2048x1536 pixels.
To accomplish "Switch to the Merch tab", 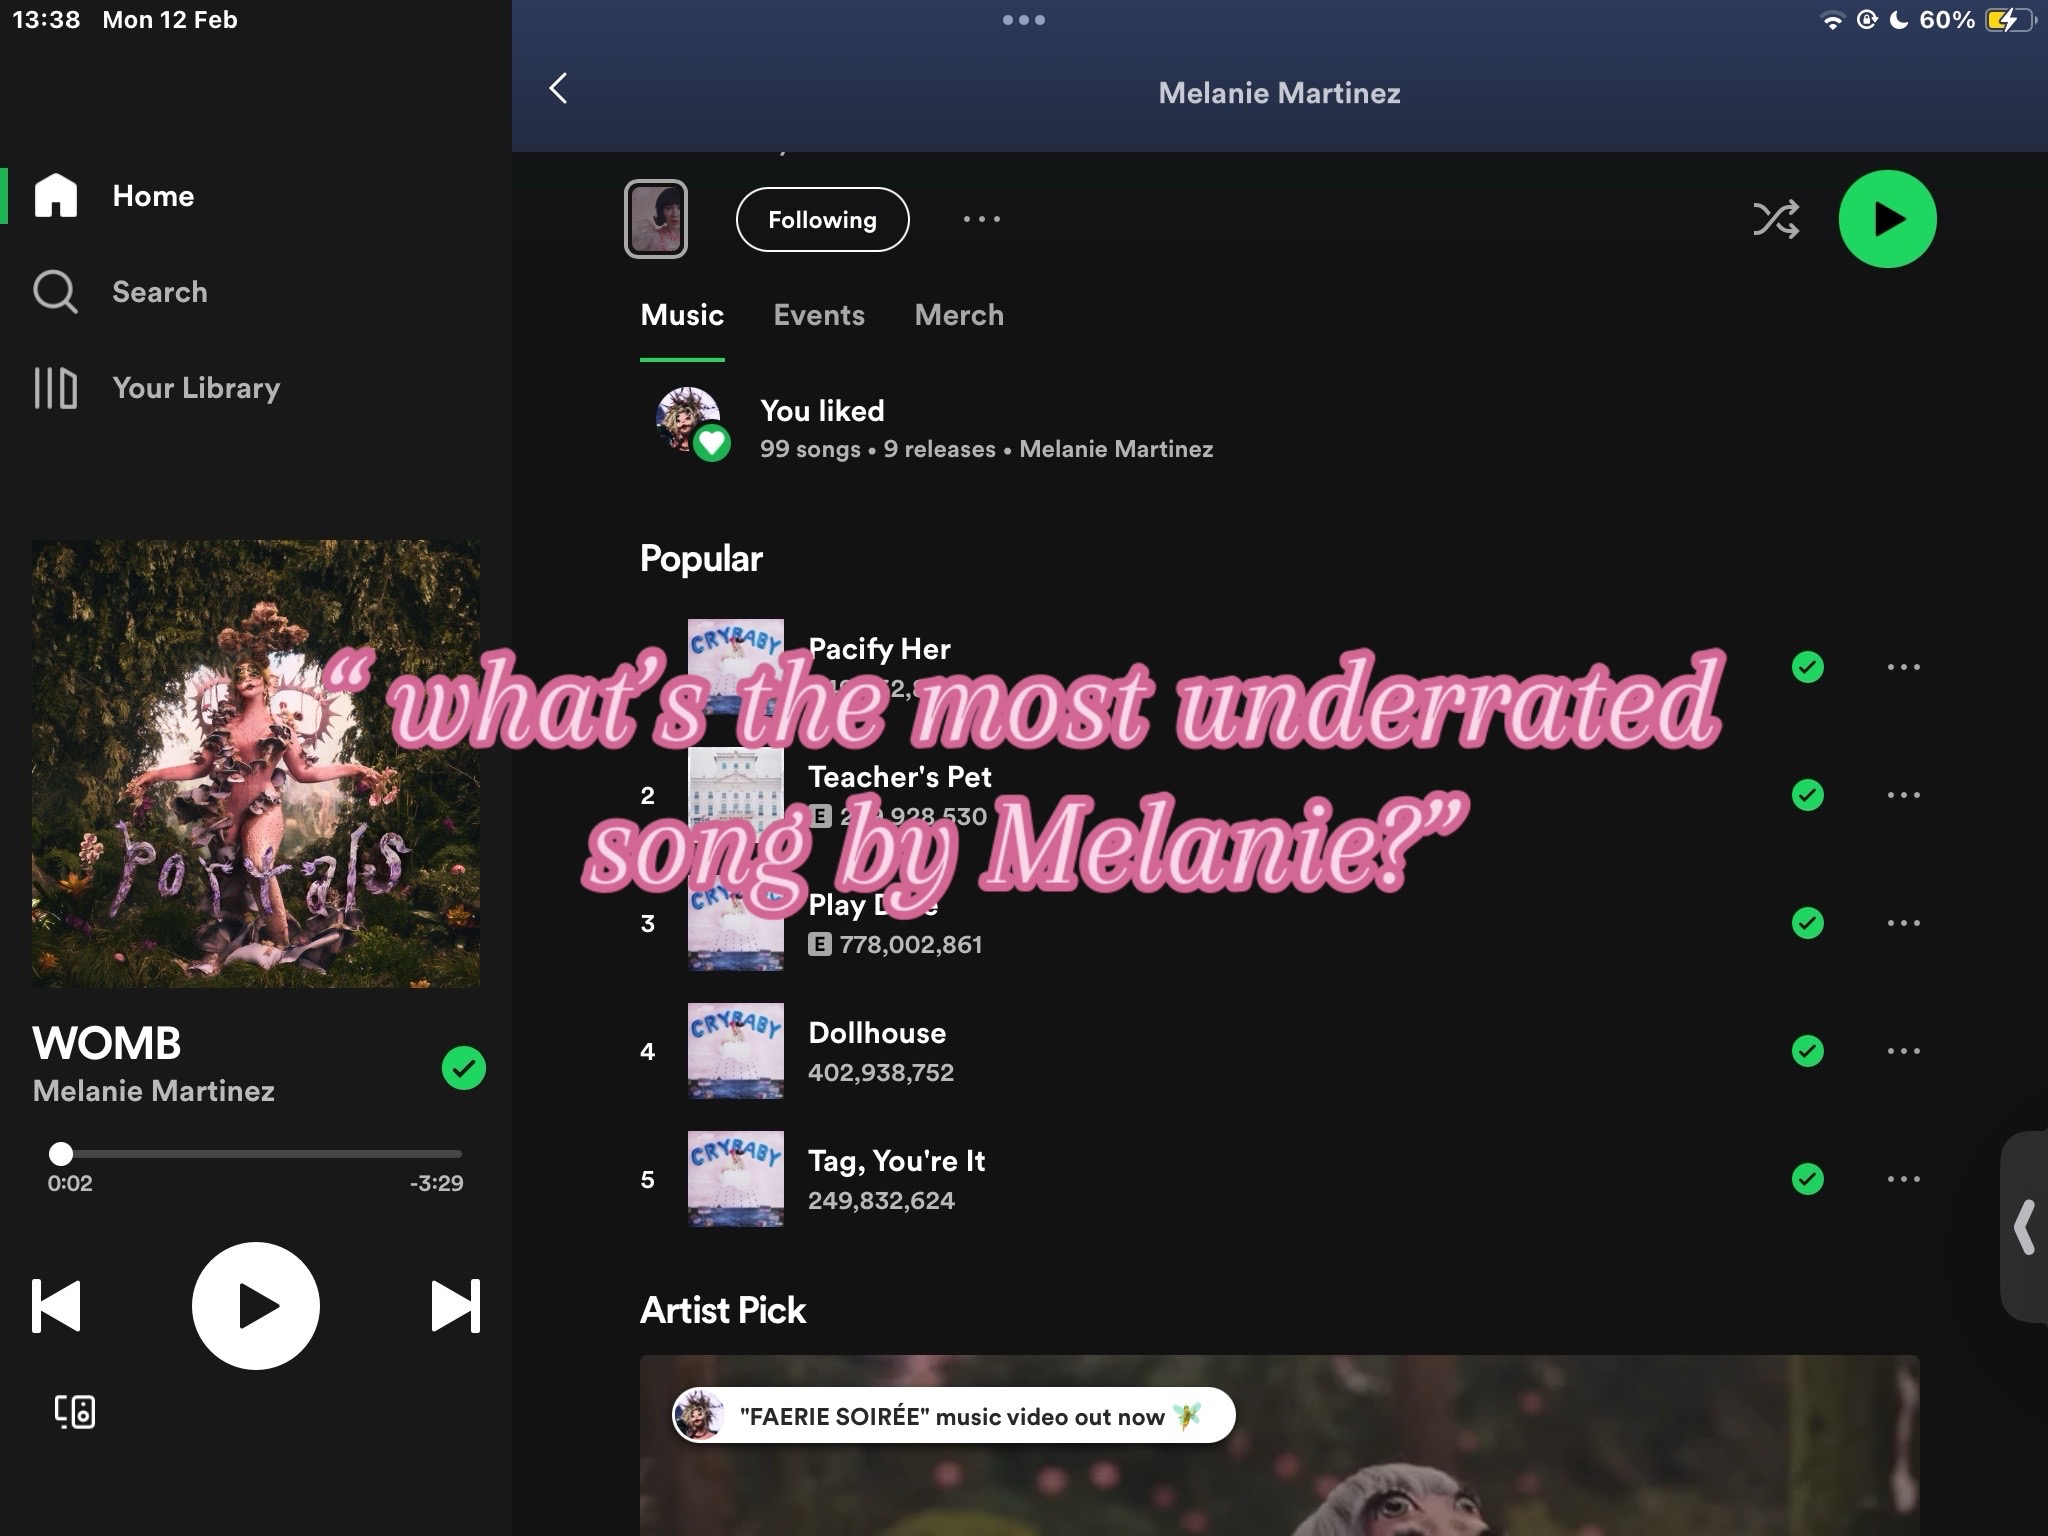I will pyautogui.click(x=959, y=315).
